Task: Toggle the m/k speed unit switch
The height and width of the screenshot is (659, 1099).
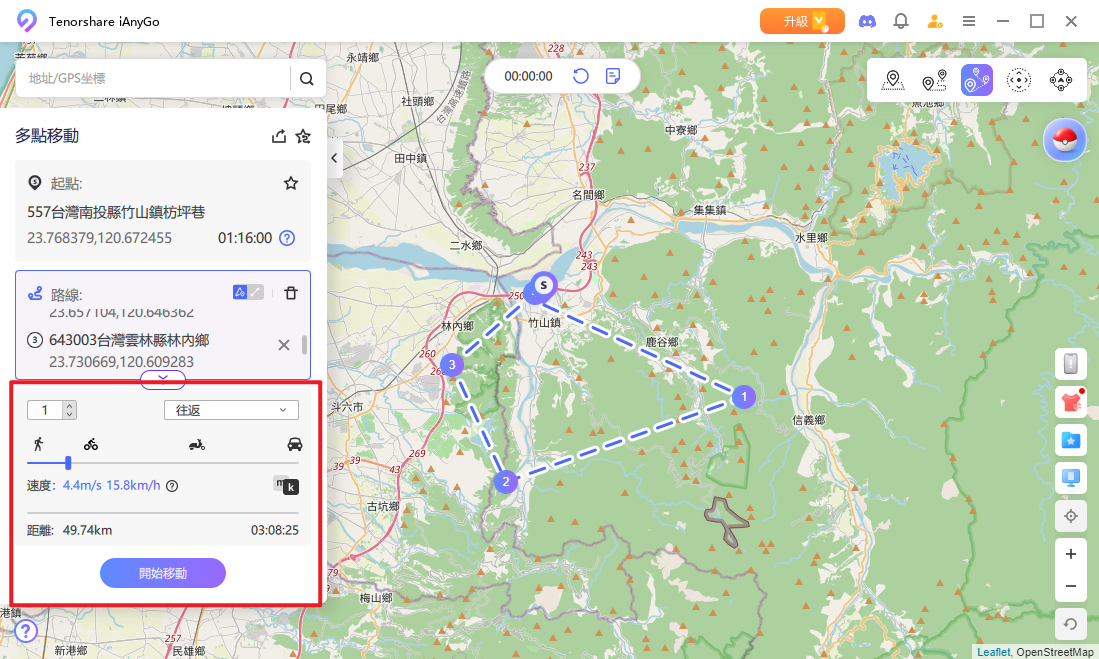Action: (x=286, y=484)
